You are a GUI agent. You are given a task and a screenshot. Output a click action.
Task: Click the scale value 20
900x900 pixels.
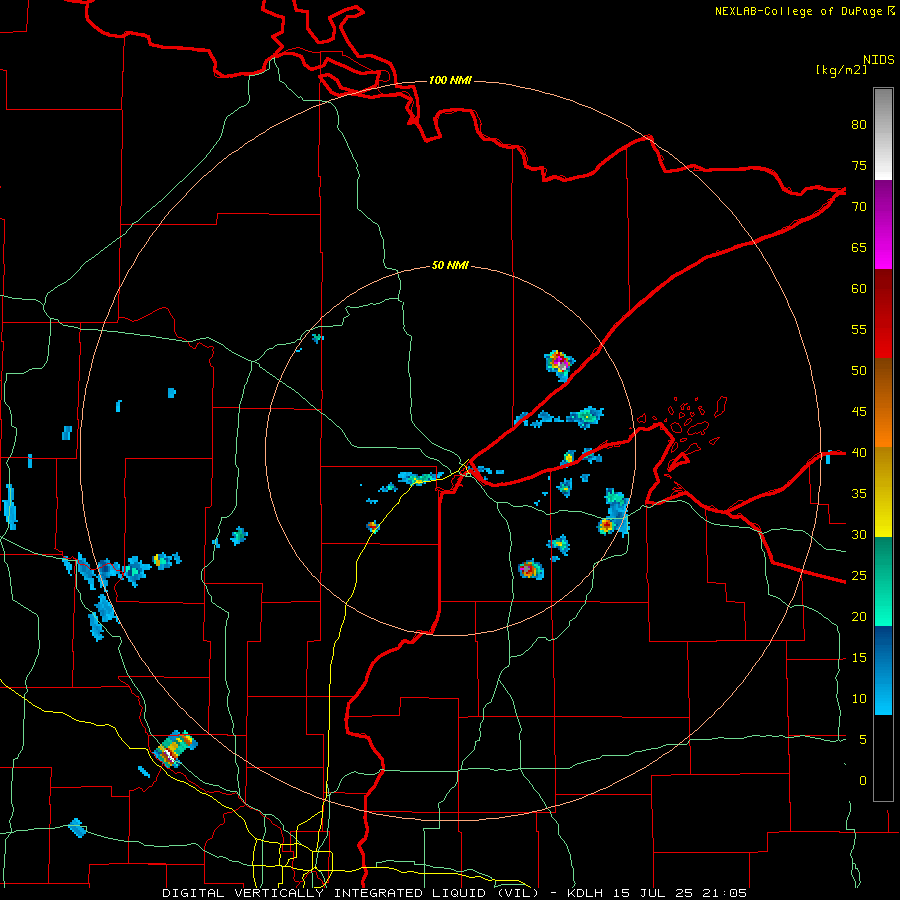tap(859, 617)
